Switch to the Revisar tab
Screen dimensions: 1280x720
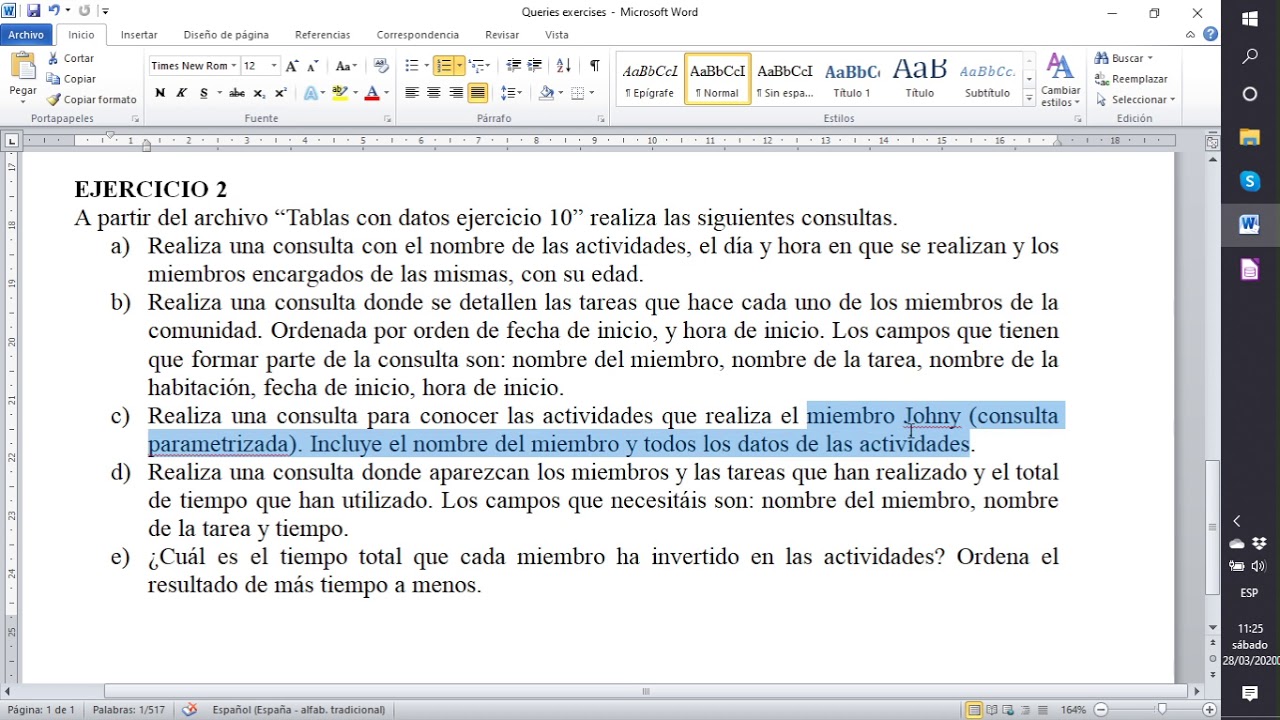click(x=502, y=35)
